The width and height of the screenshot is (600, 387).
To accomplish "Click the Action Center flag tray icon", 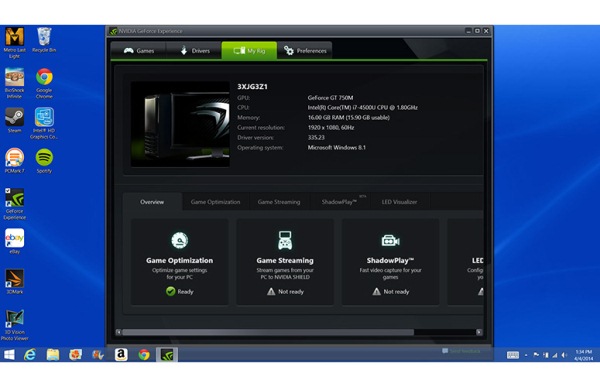I will pos(536,355).
